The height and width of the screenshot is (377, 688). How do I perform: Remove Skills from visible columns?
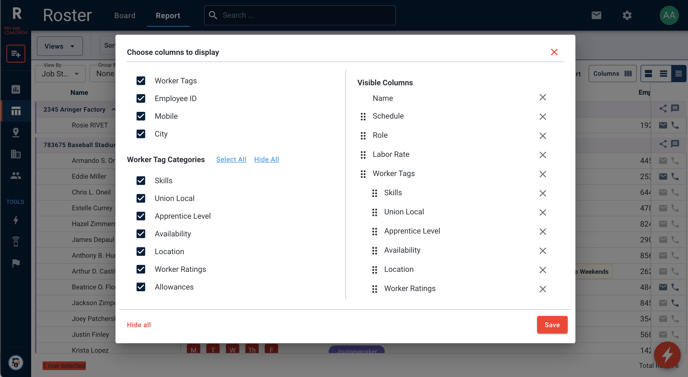point(542,194)
